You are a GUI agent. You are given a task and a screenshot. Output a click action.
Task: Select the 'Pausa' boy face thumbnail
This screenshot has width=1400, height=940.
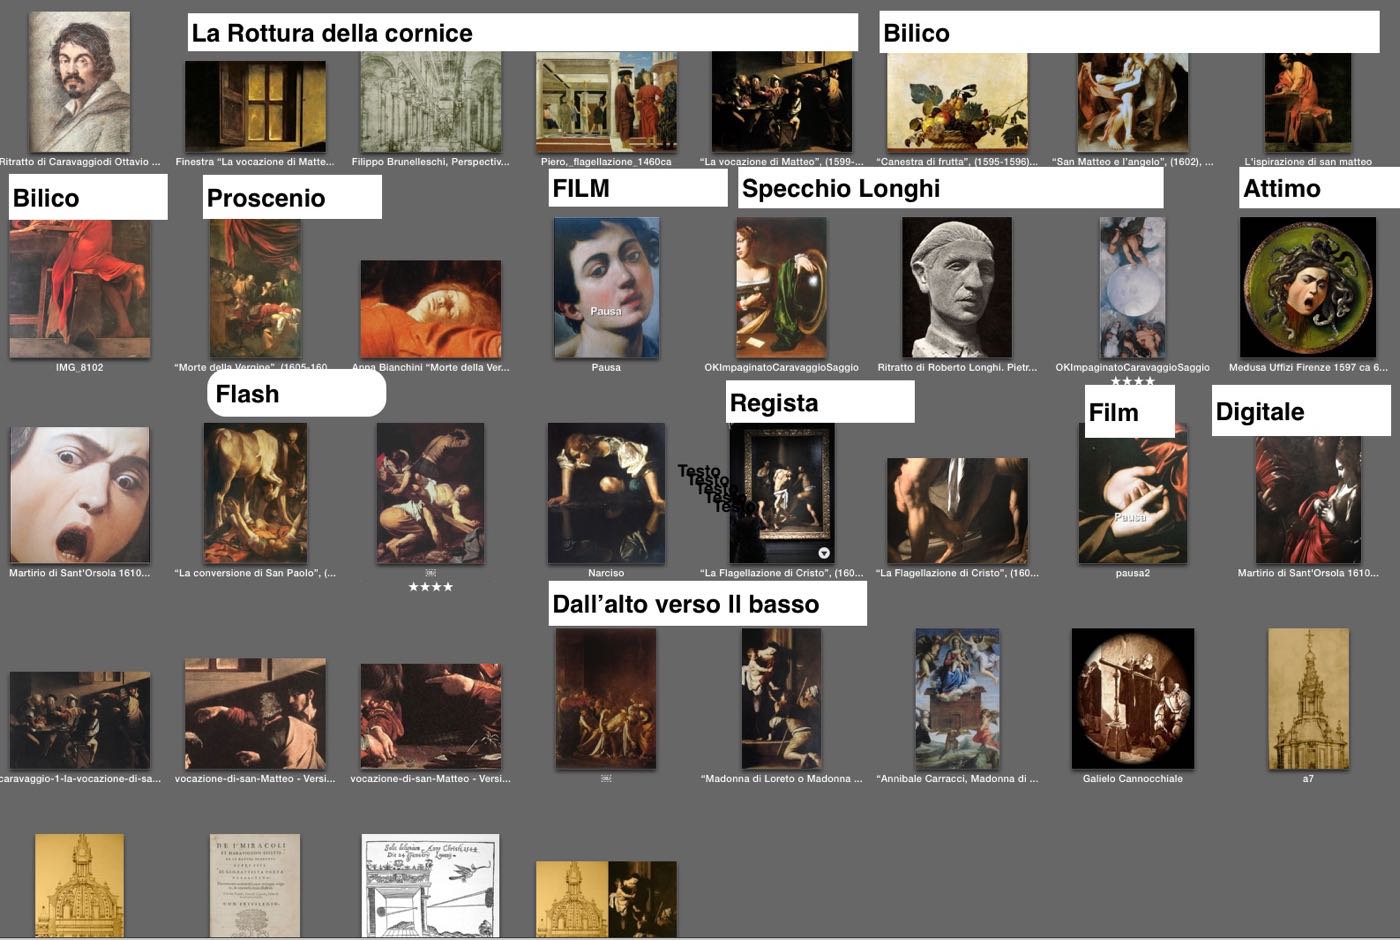point(606,288)
